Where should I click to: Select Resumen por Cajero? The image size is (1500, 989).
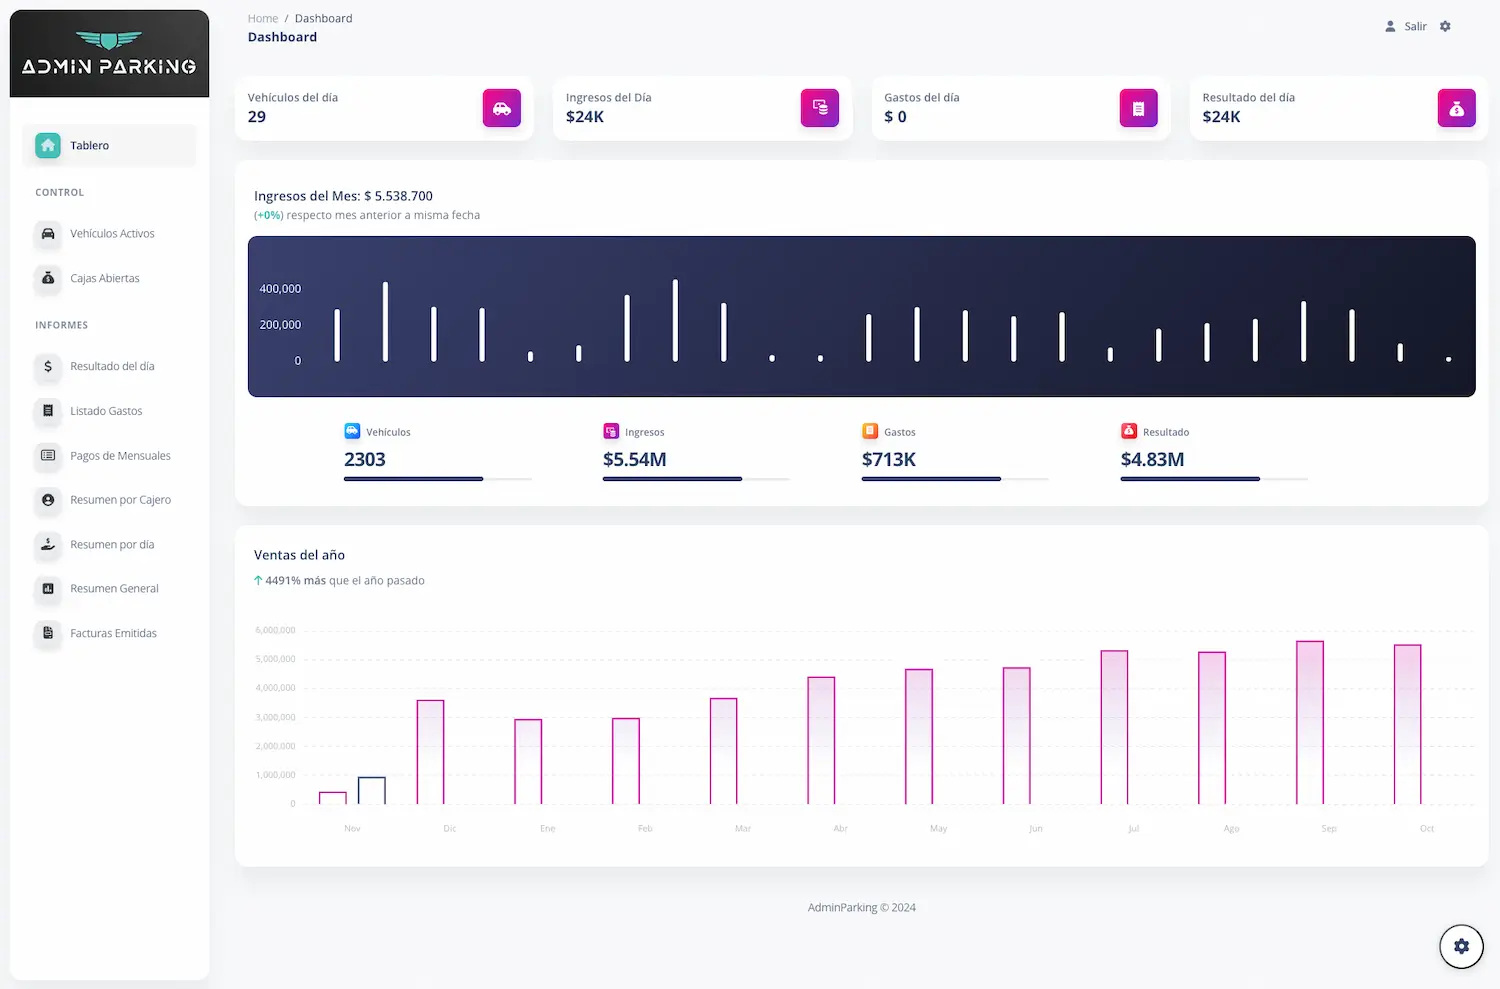(120, 500)
